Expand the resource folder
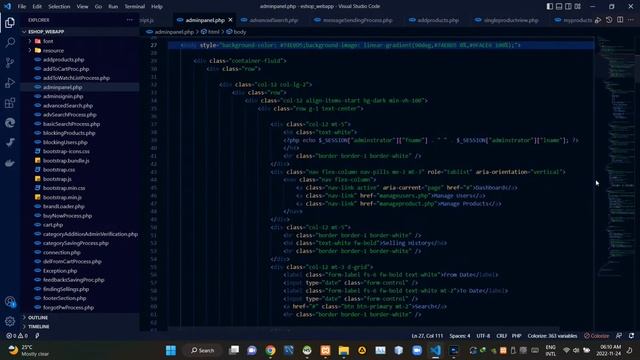 [x=80, y=50]
